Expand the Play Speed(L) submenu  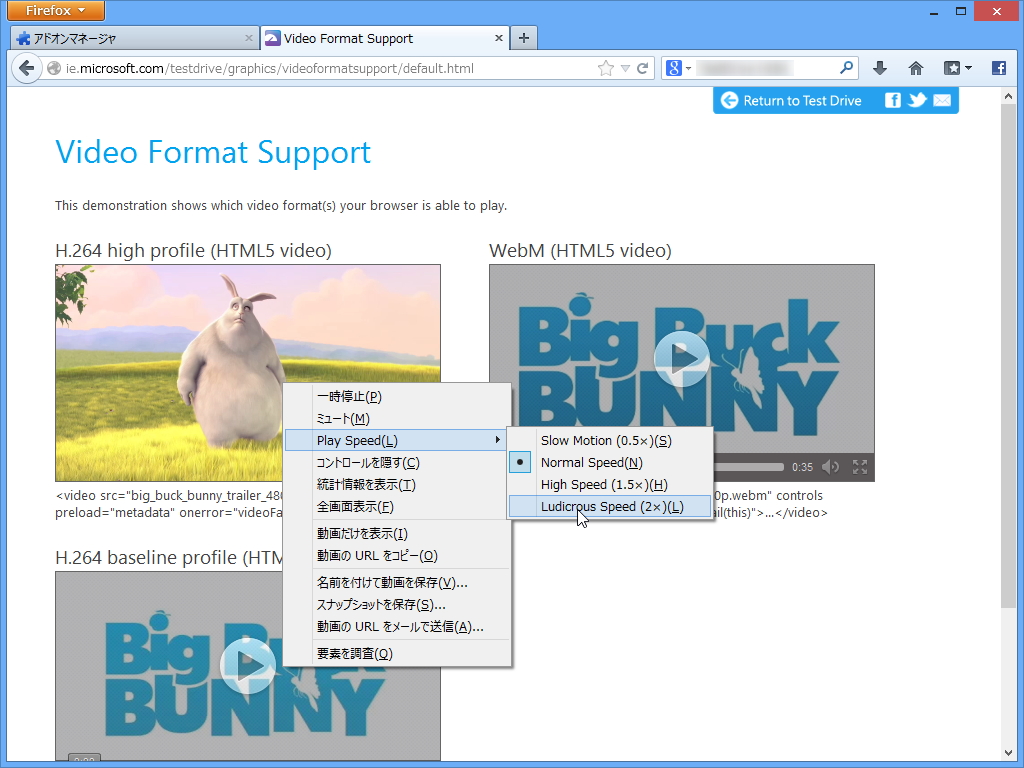pos(397,441)
